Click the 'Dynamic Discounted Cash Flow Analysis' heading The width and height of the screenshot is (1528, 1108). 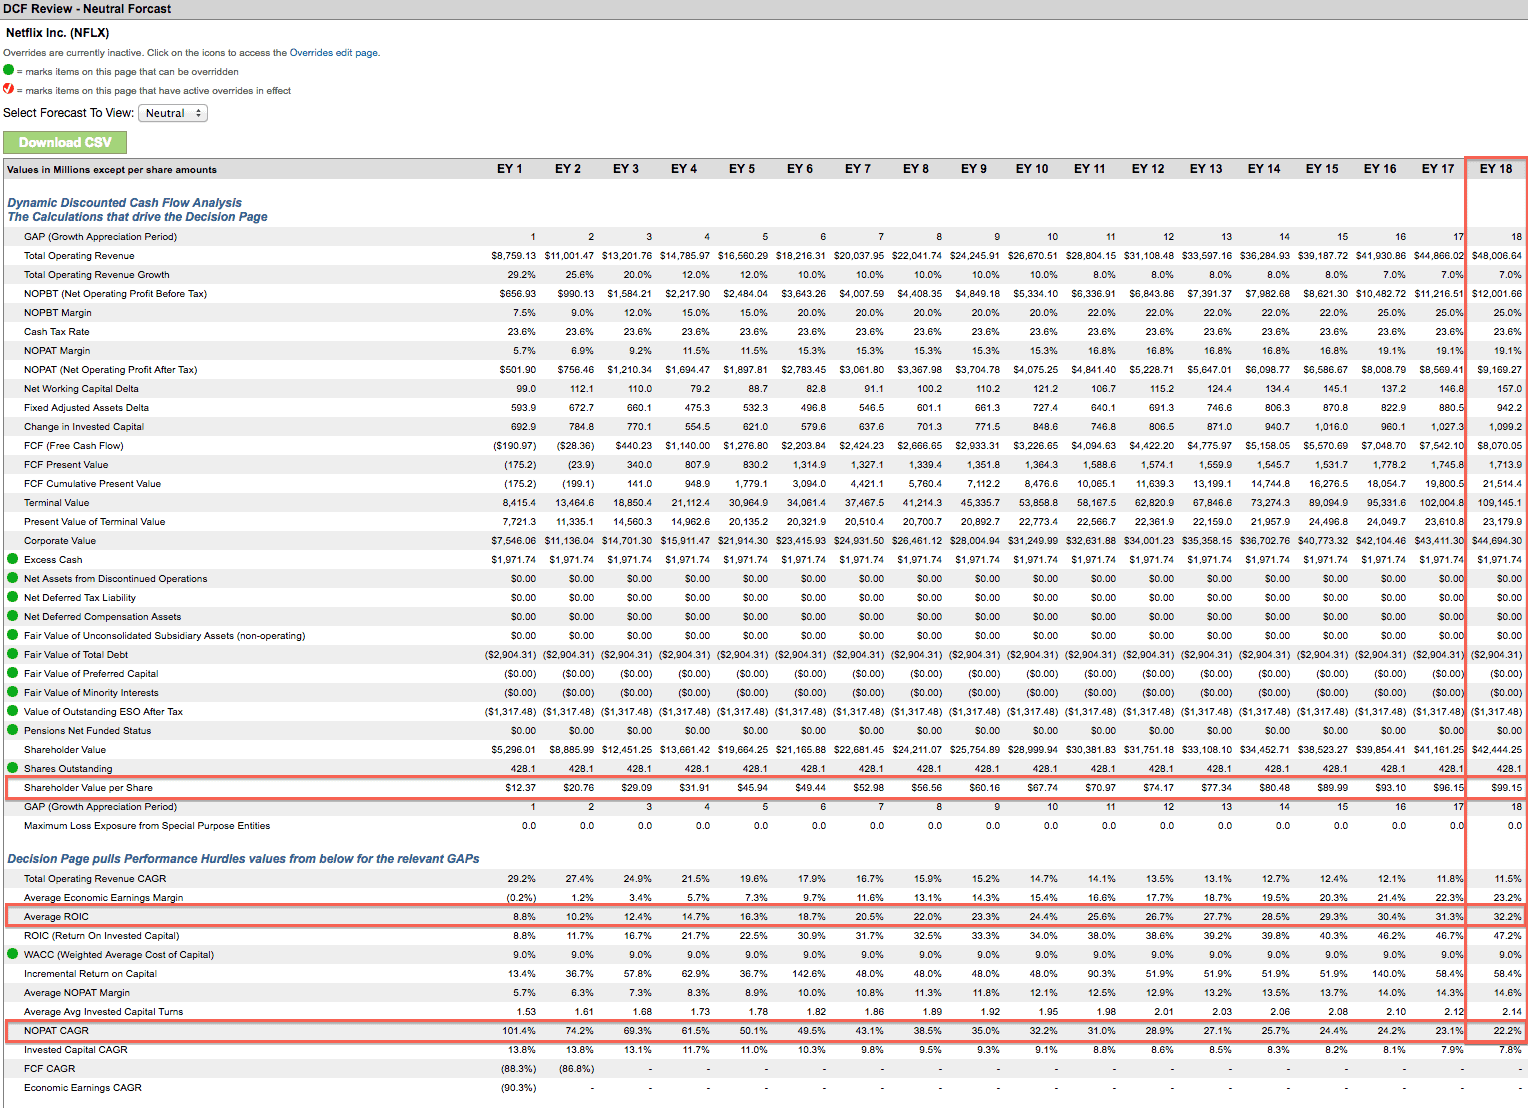(x=125, y=202)
